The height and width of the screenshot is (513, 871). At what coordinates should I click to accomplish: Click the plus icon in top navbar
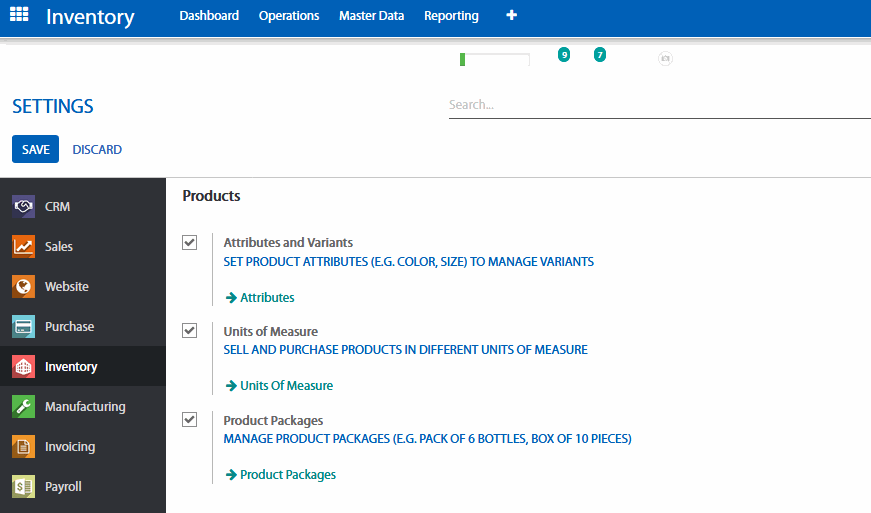point(512,16)
